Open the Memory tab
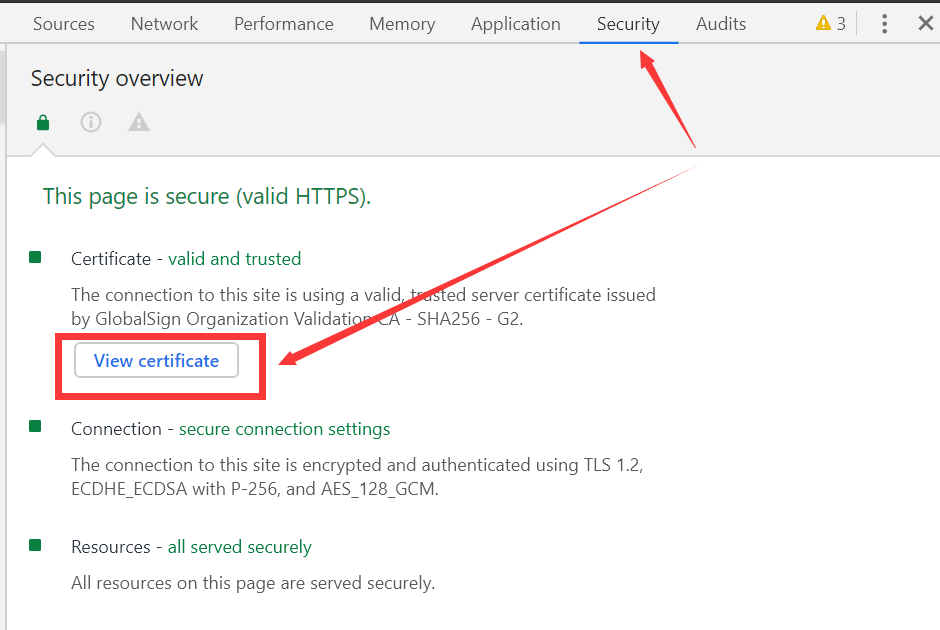 coord(402,24)
